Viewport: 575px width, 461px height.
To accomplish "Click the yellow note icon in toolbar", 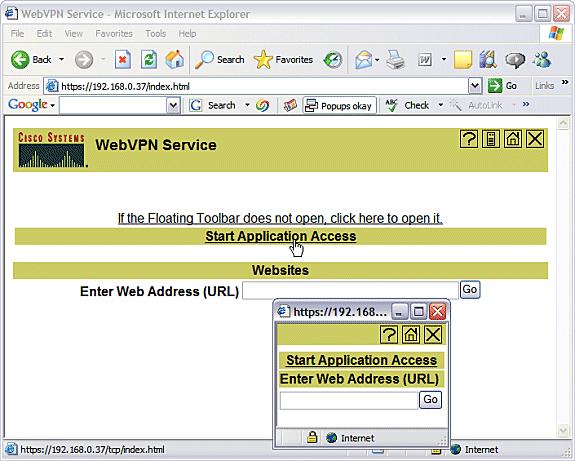I will (463, 59).
